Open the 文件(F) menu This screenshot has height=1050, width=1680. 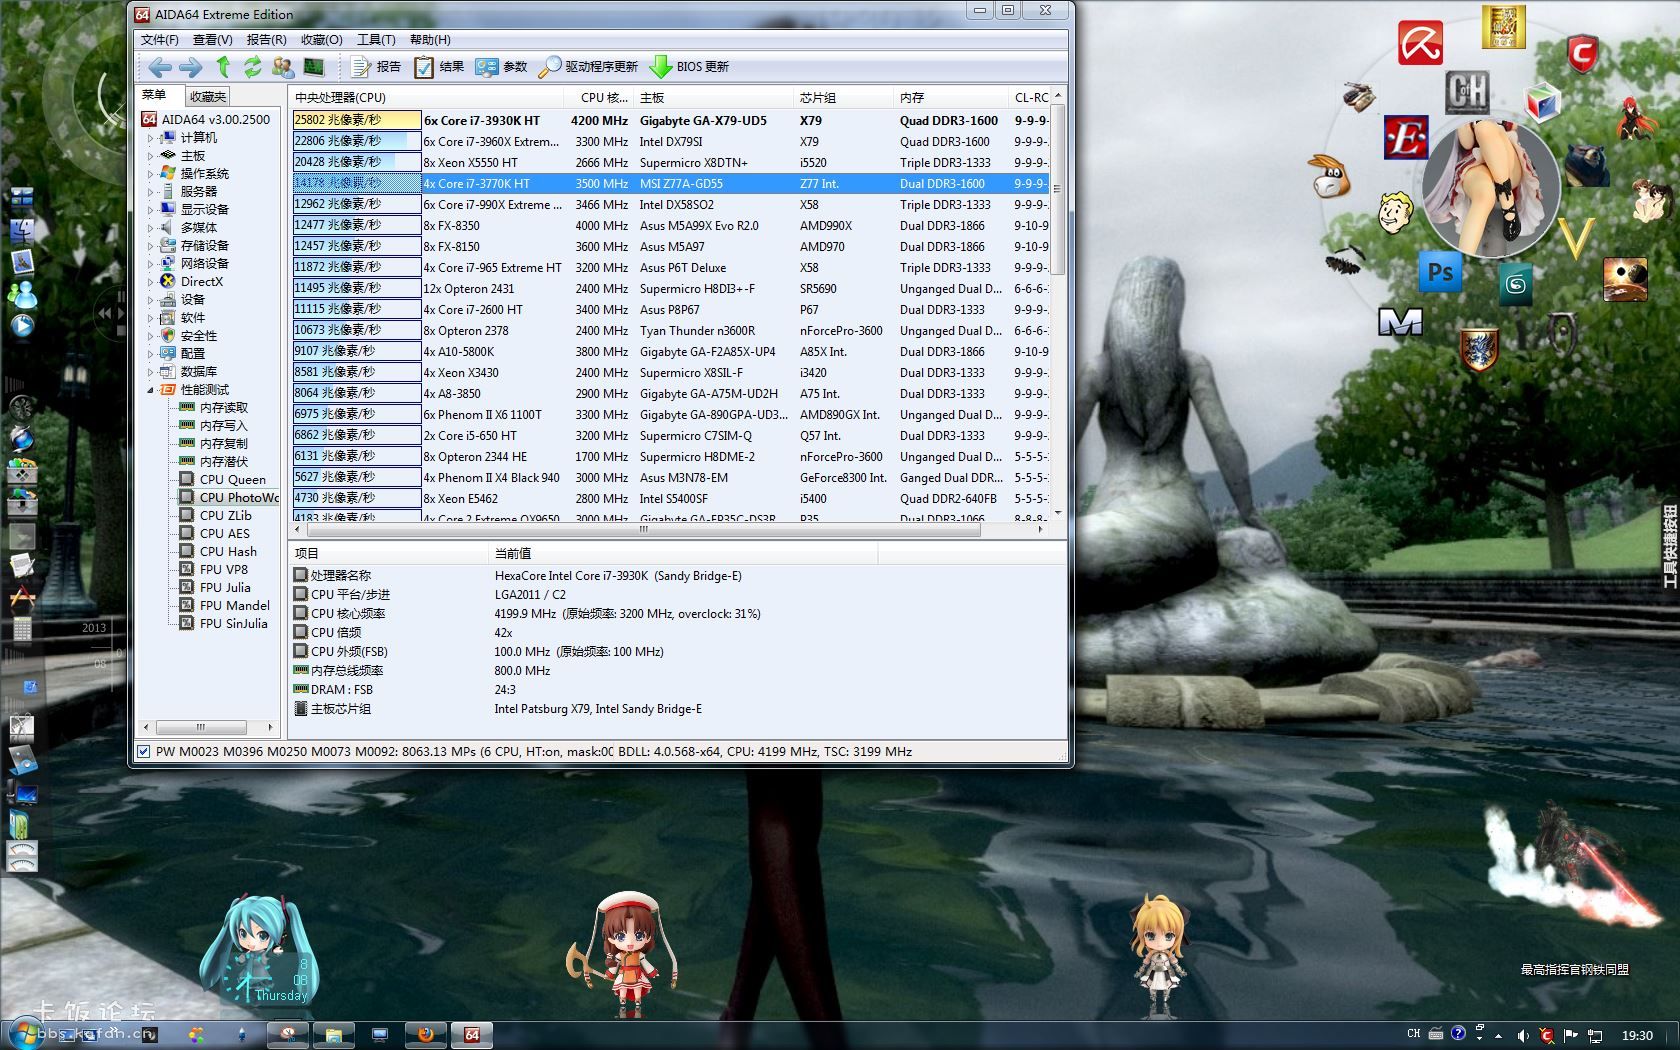(x=160, y=39)
